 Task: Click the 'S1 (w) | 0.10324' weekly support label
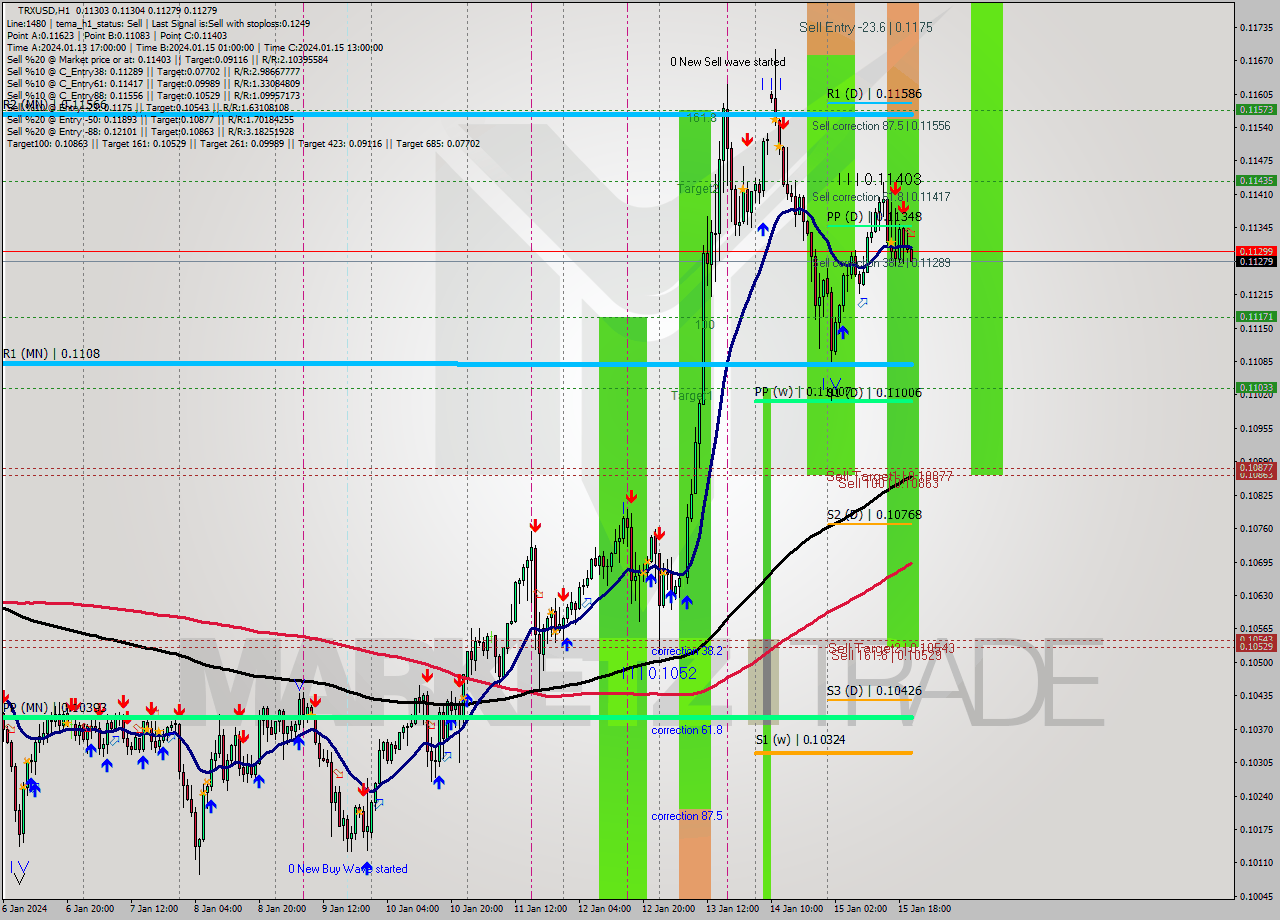pyautogui.click(x=803, y=740)
